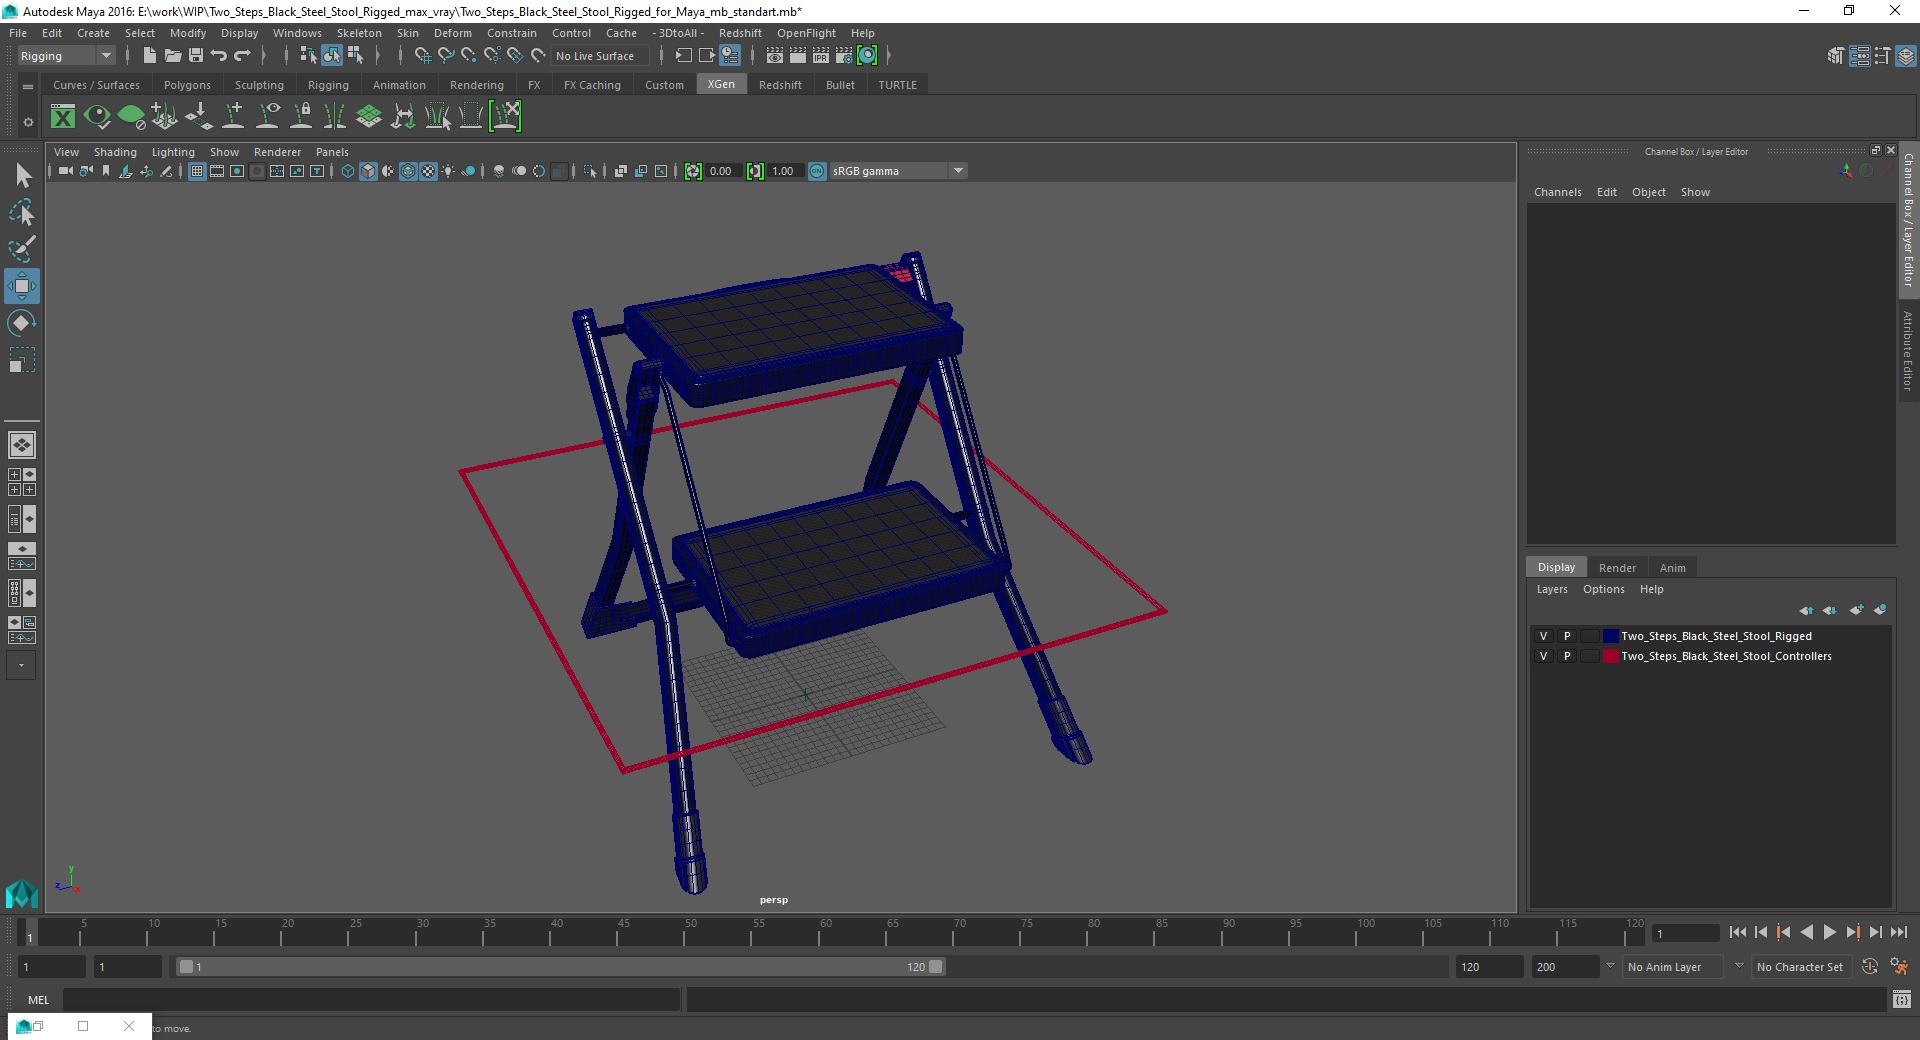Click the shelf options gear icon
This screenshot has height=1040, width=1920.
(x=28, y=122)
